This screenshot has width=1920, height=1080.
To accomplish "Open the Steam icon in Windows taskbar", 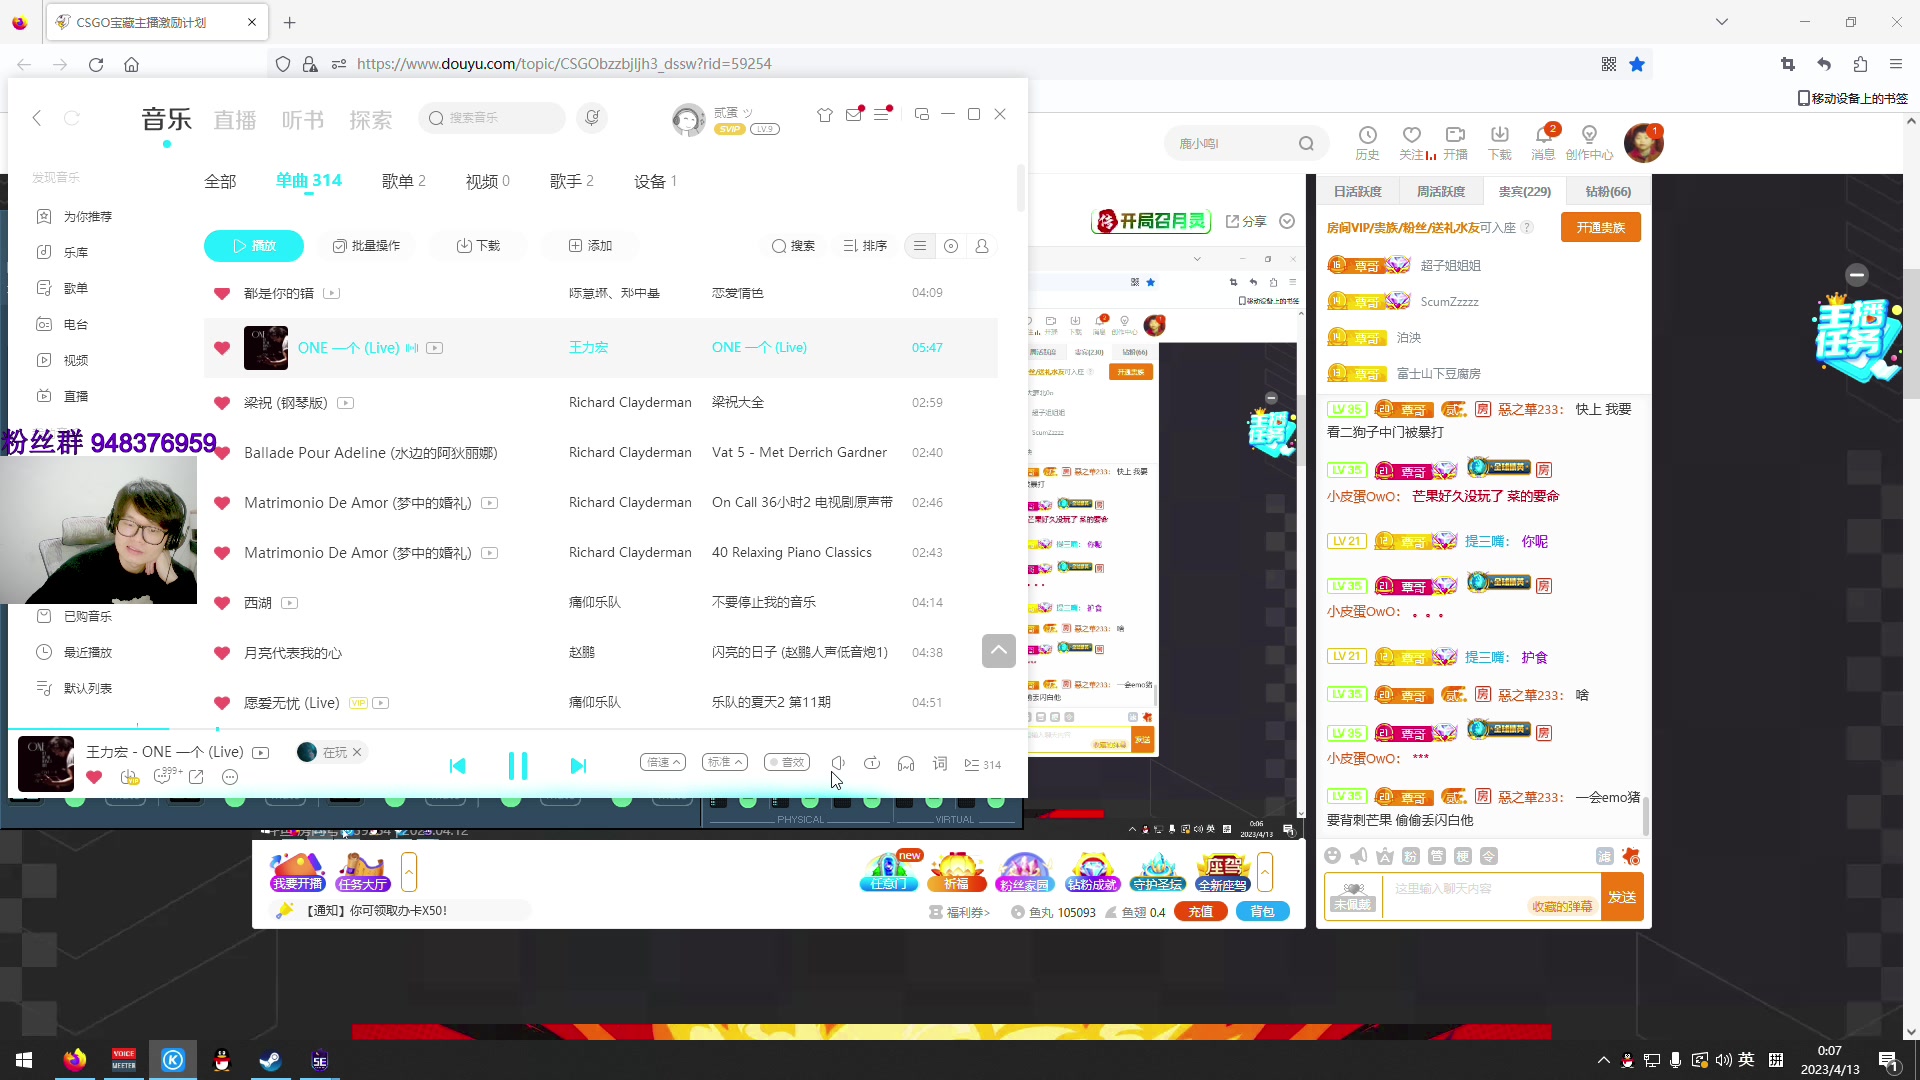I will tap(270, 1060).
